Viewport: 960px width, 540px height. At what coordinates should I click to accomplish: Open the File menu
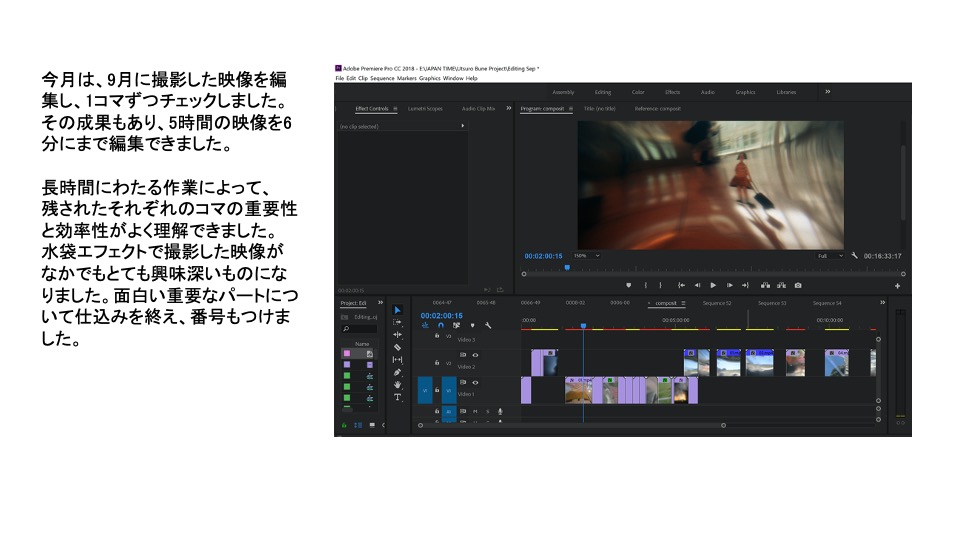339,78
